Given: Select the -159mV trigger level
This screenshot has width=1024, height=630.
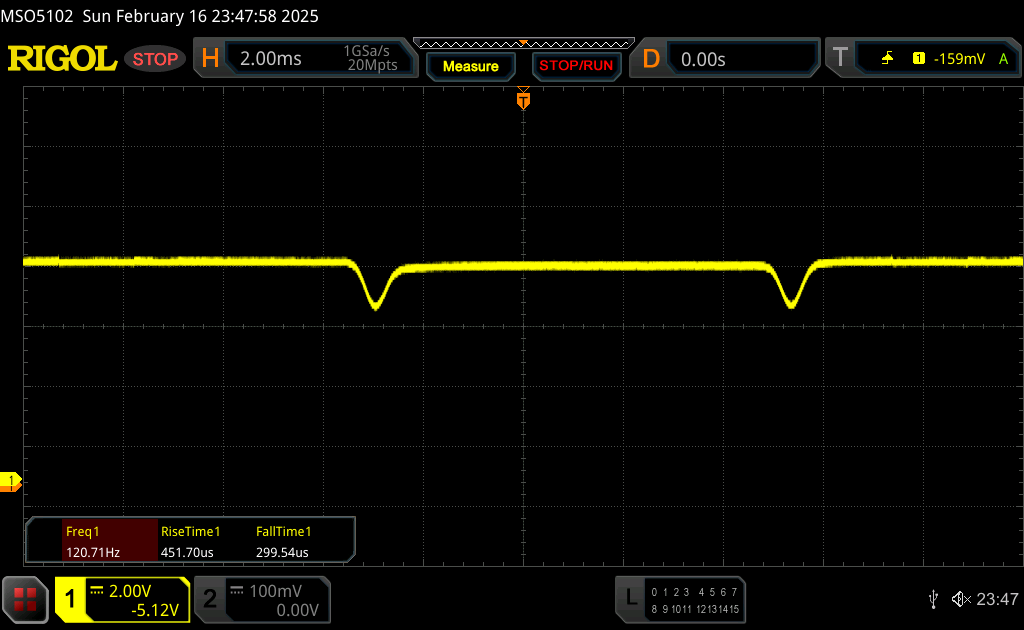Looking at the screenshot, I should pyautogui.click(x=959, y=59).
